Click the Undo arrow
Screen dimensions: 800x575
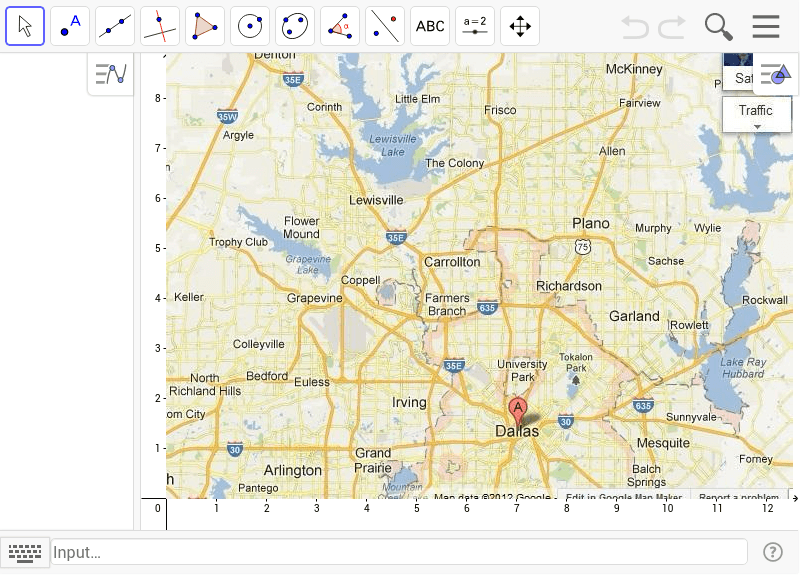635,27
